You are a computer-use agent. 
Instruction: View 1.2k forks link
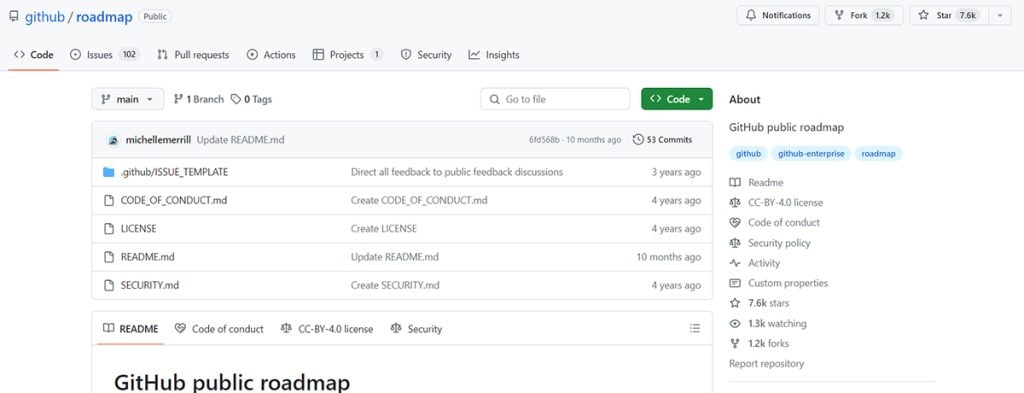(x=760, y=343)
